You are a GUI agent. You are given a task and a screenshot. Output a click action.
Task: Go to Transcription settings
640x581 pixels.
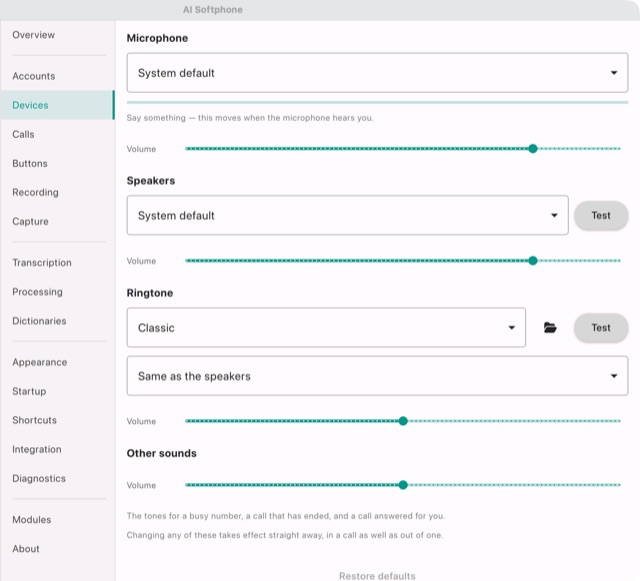point(58,263)
